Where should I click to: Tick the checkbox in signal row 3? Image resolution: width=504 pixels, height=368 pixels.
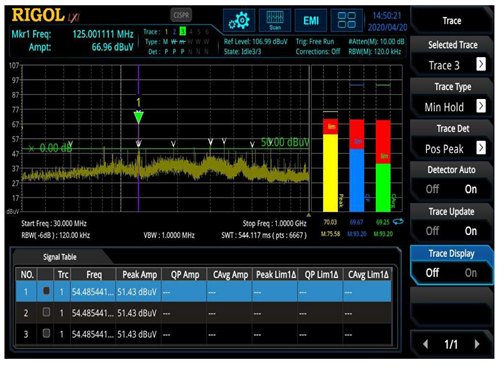click(x=46, y=333)
